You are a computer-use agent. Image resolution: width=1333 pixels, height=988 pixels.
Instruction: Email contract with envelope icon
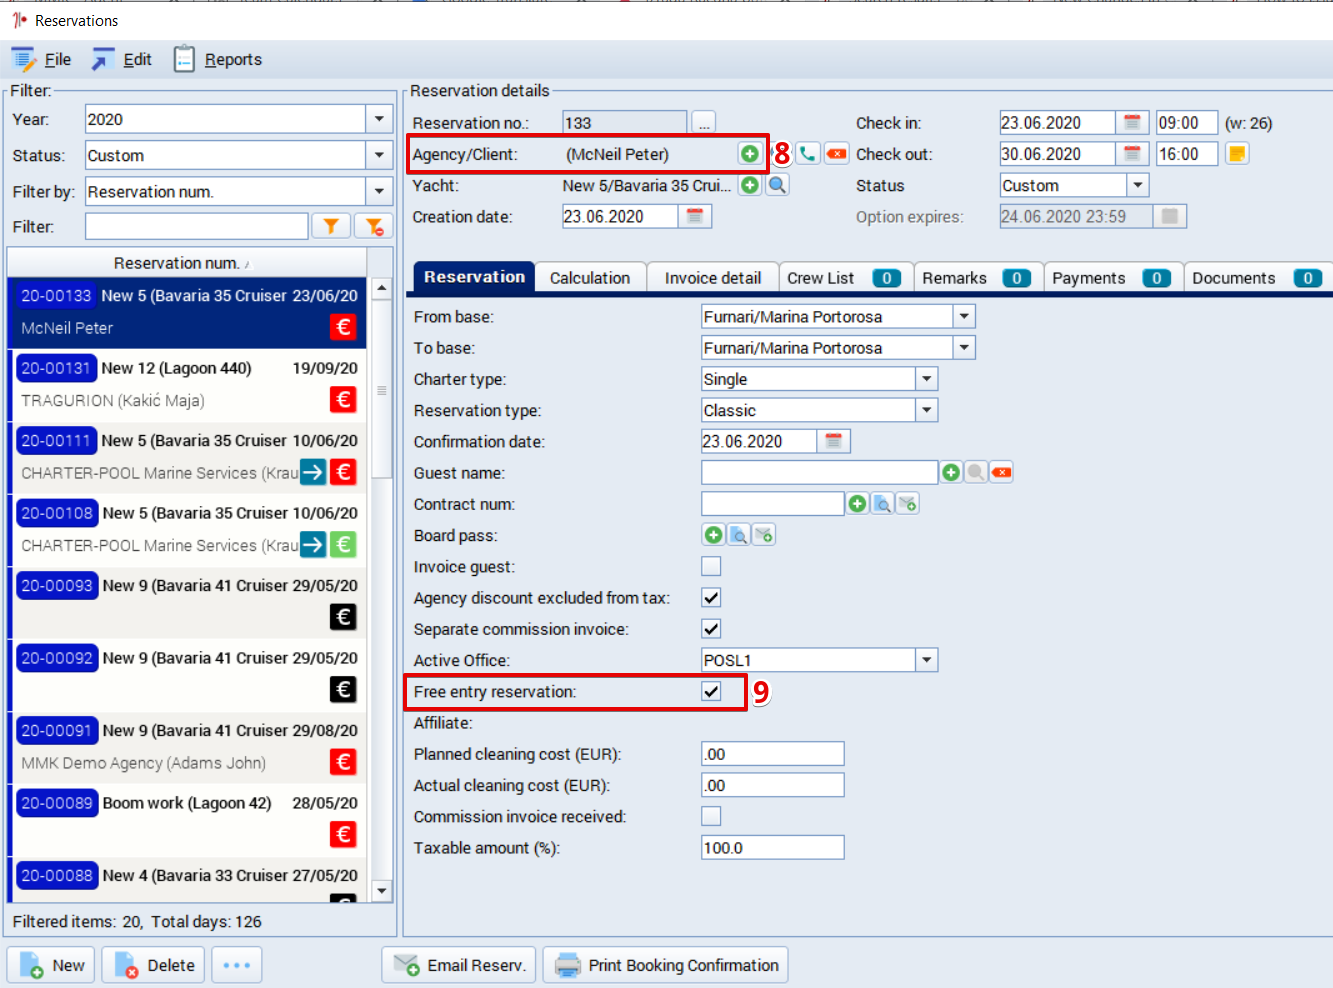coord(907,504)
